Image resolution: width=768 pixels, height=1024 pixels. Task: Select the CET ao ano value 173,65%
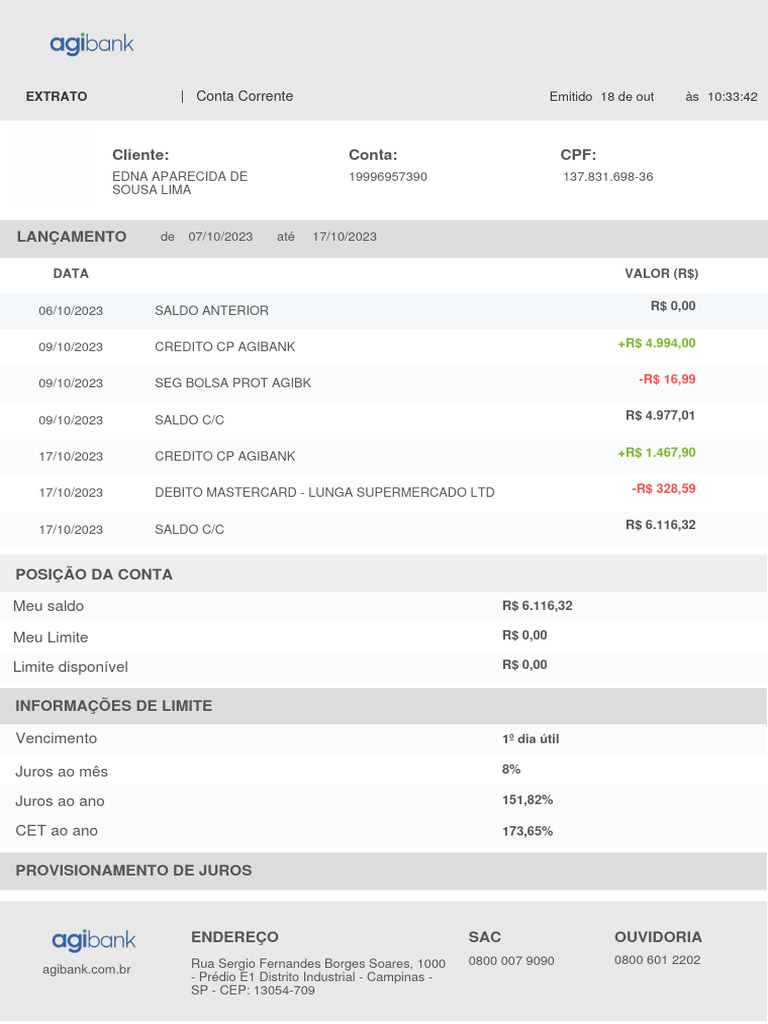tap(528, 831)
